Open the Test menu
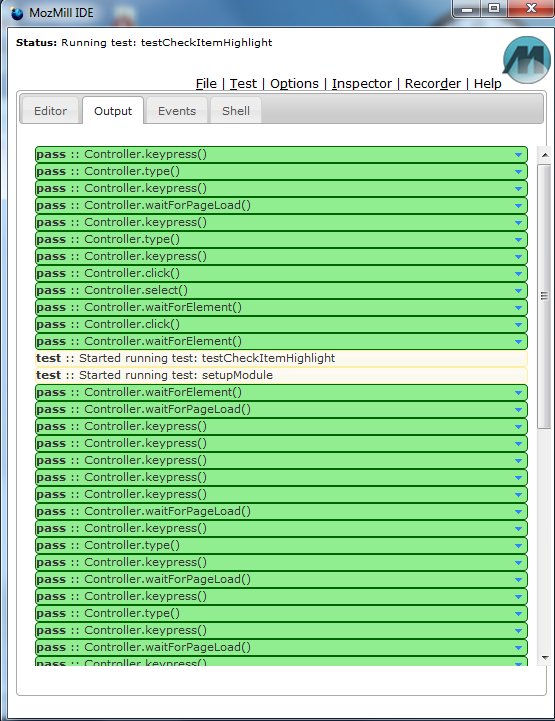555x721 pixels. coord(243,84)
